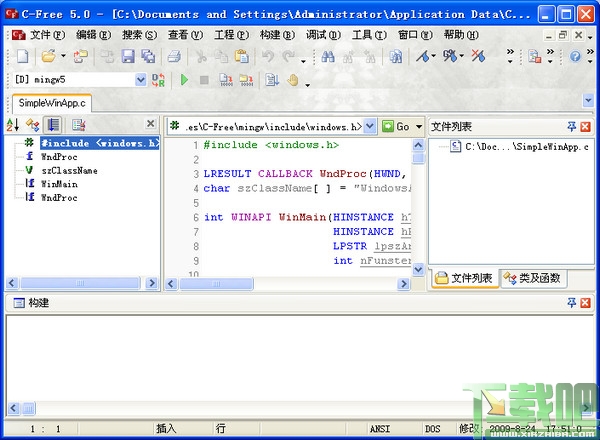
Task: Click the Redo arrow icon
Action: click(x=288, y=57)
